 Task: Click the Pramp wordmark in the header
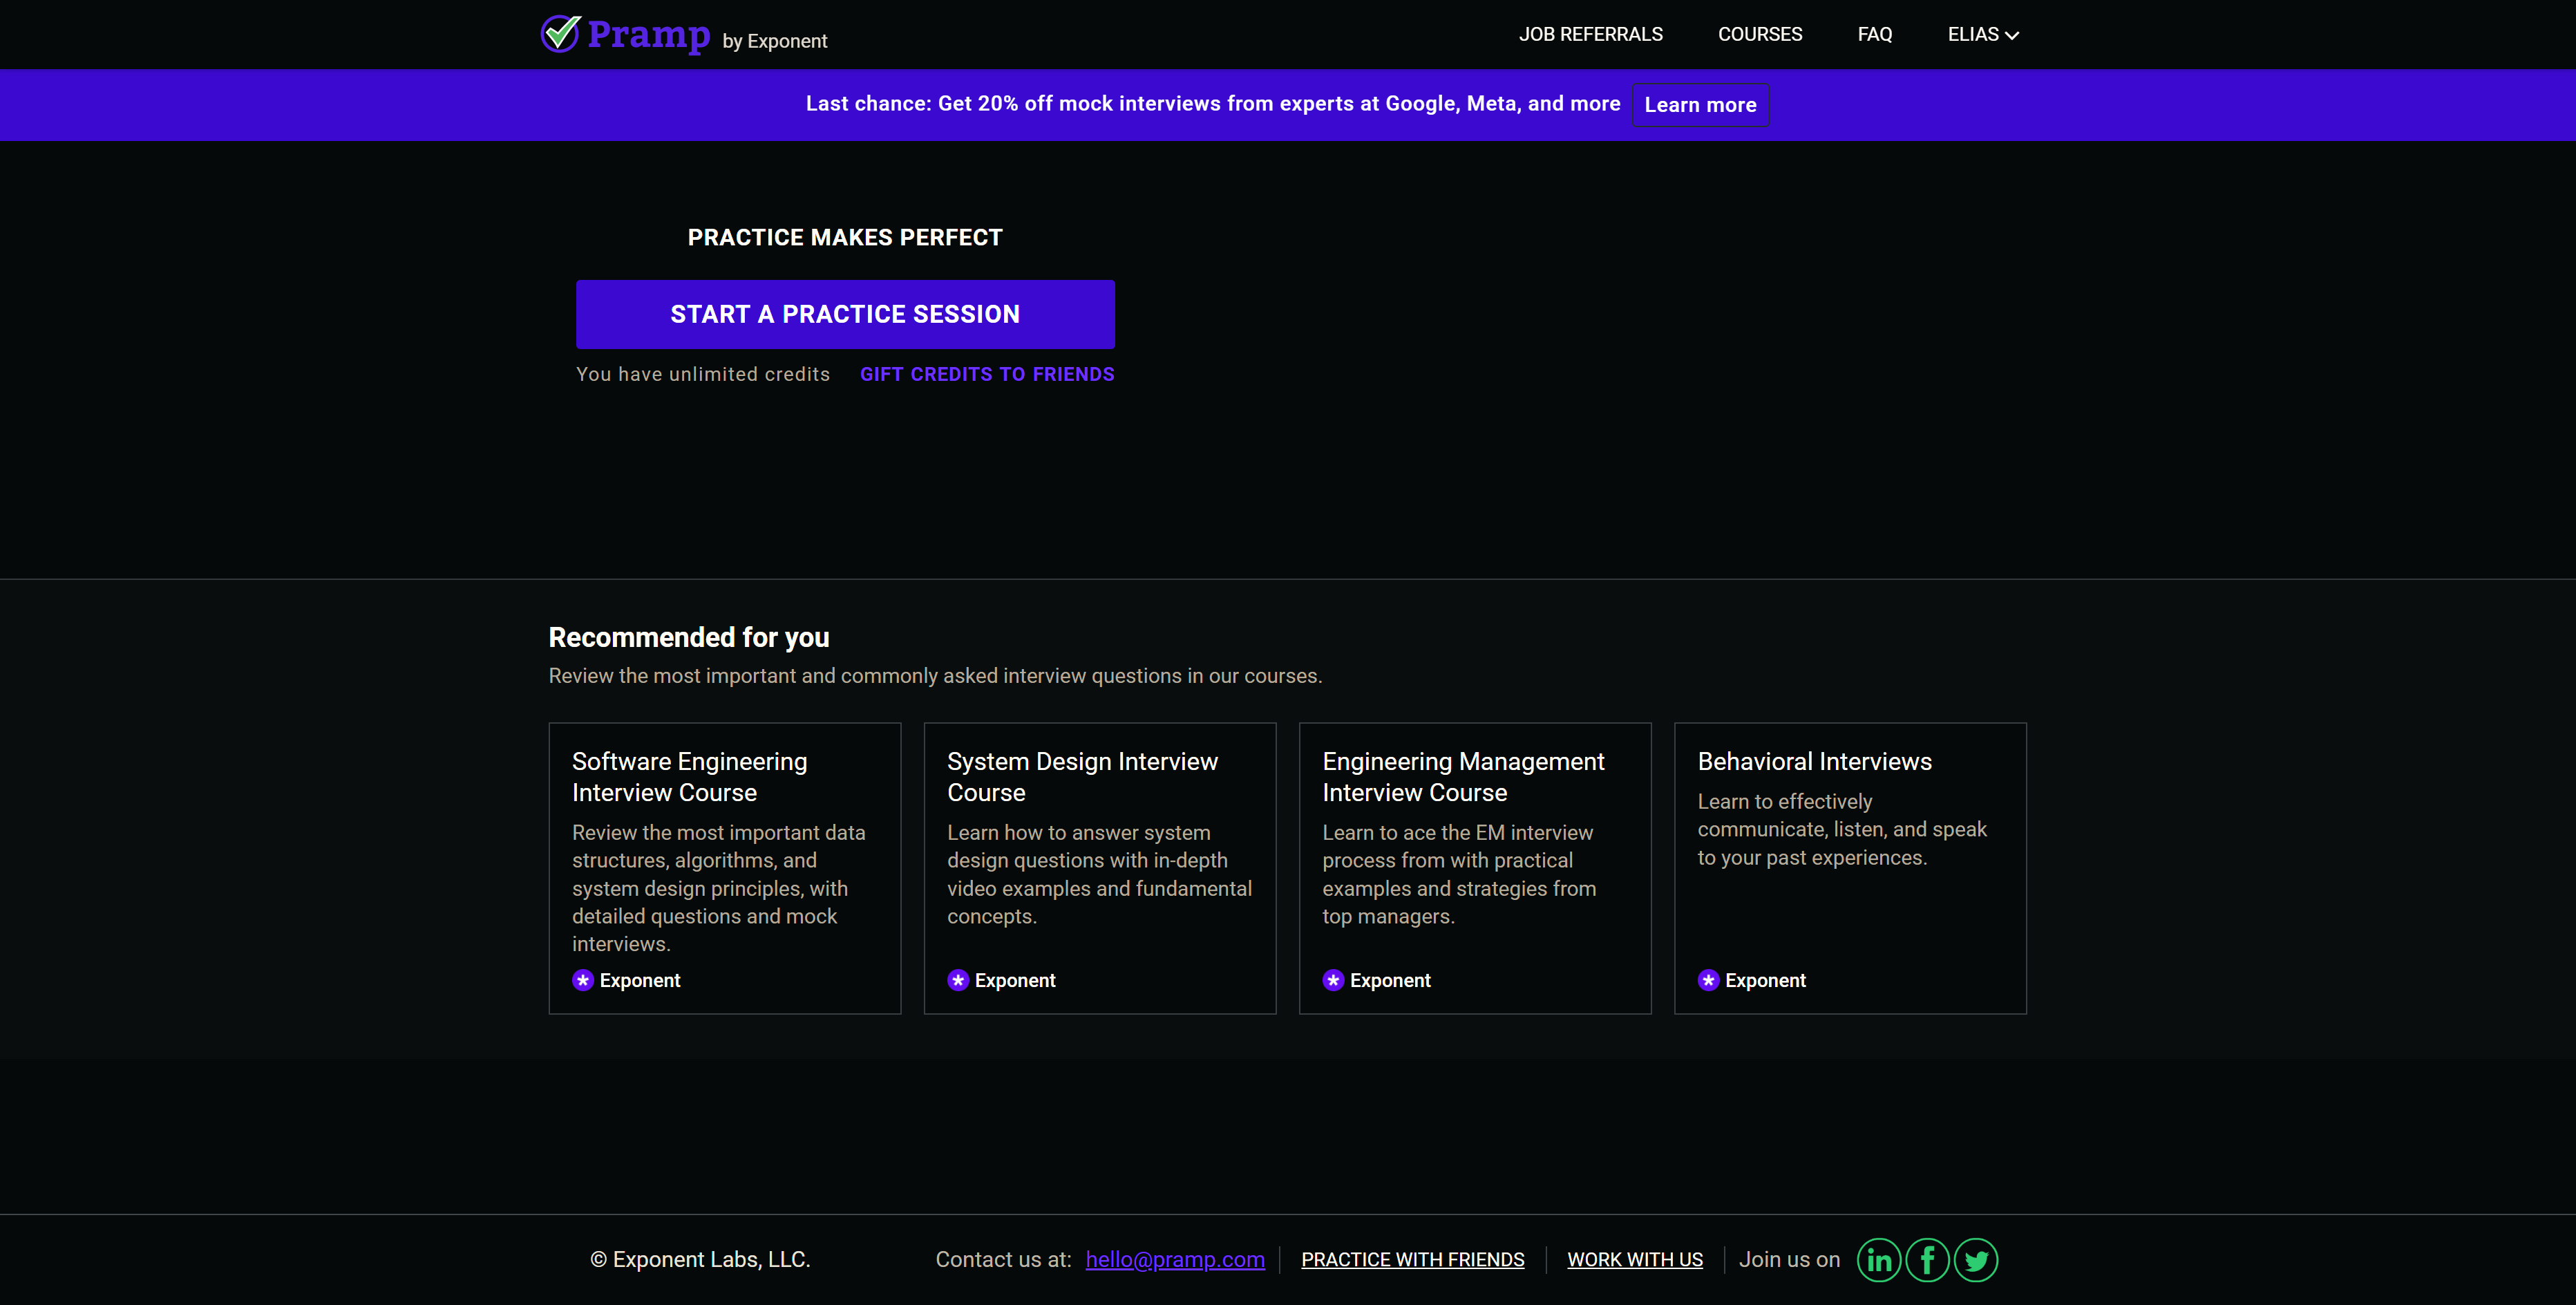(x=648, y=35)
